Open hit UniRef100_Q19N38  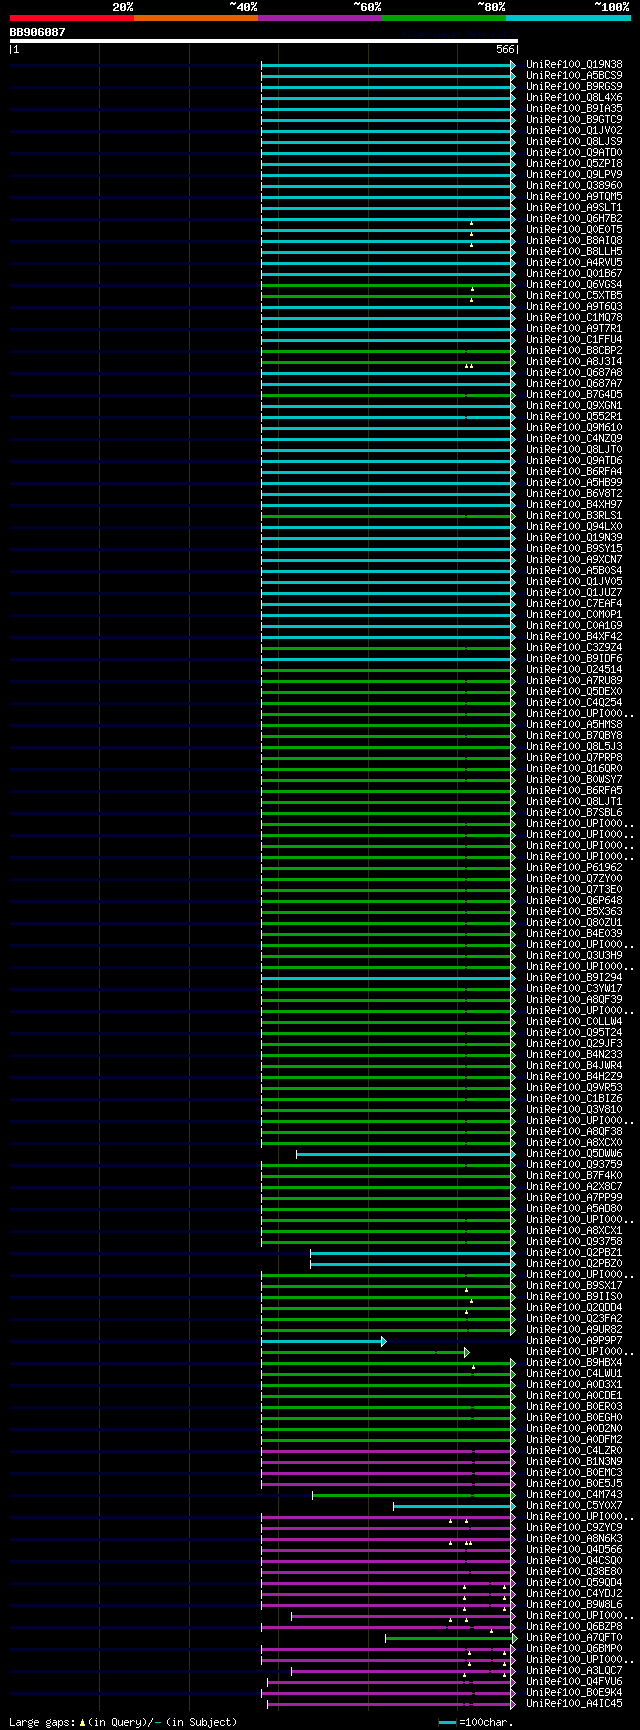[x=574, y=64]
